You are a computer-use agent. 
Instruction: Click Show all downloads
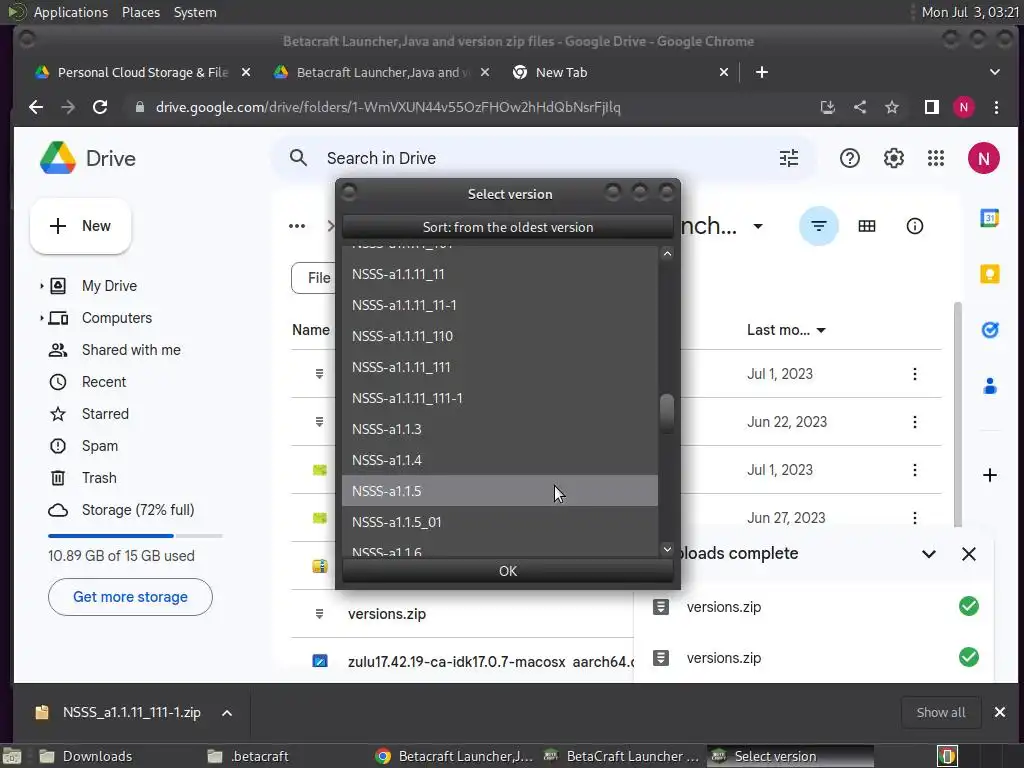940,712
